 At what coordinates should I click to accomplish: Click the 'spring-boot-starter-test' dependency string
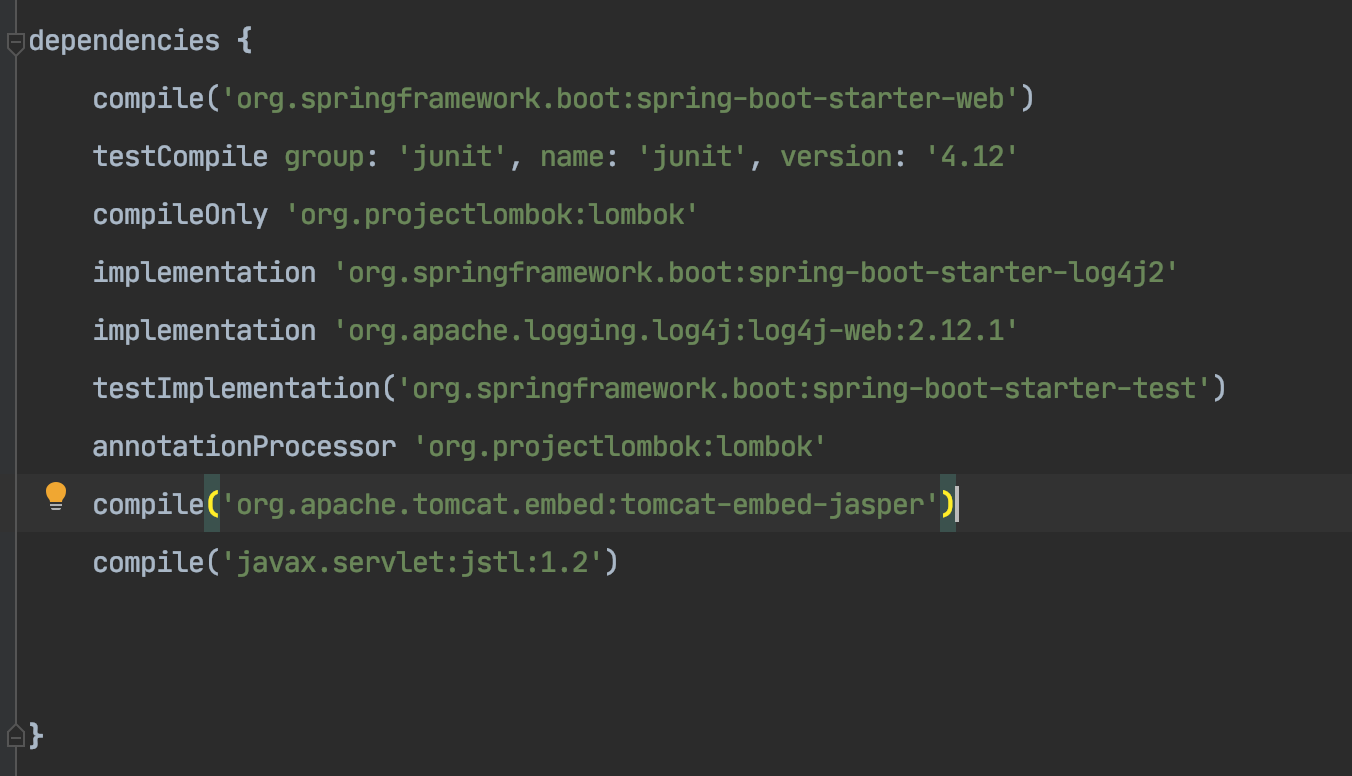click(x=803, y=388)
